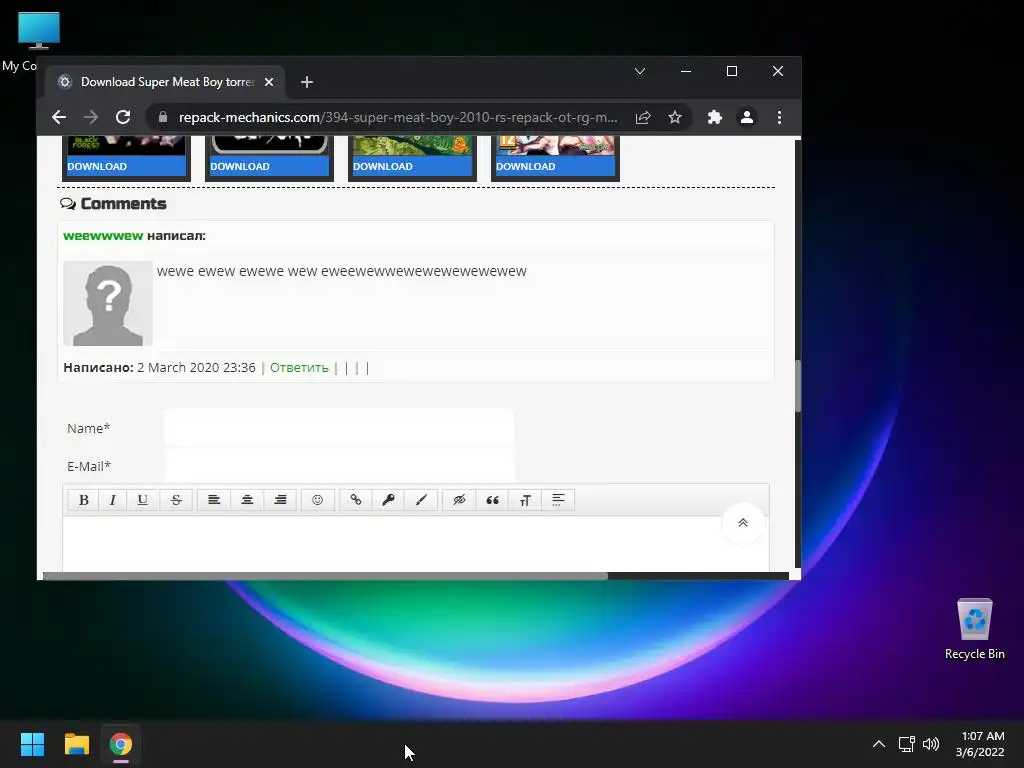This screenshot has width=1024, height=768.
Task: Align comment text left
Action: [x=214, y=500]
